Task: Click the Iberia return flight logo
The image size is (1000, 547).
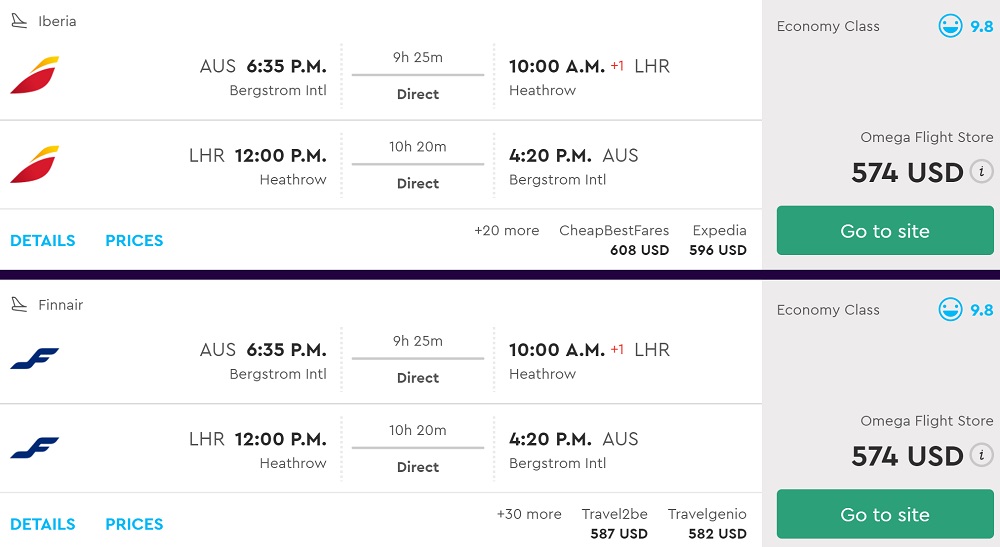Action: coord(34,165)
